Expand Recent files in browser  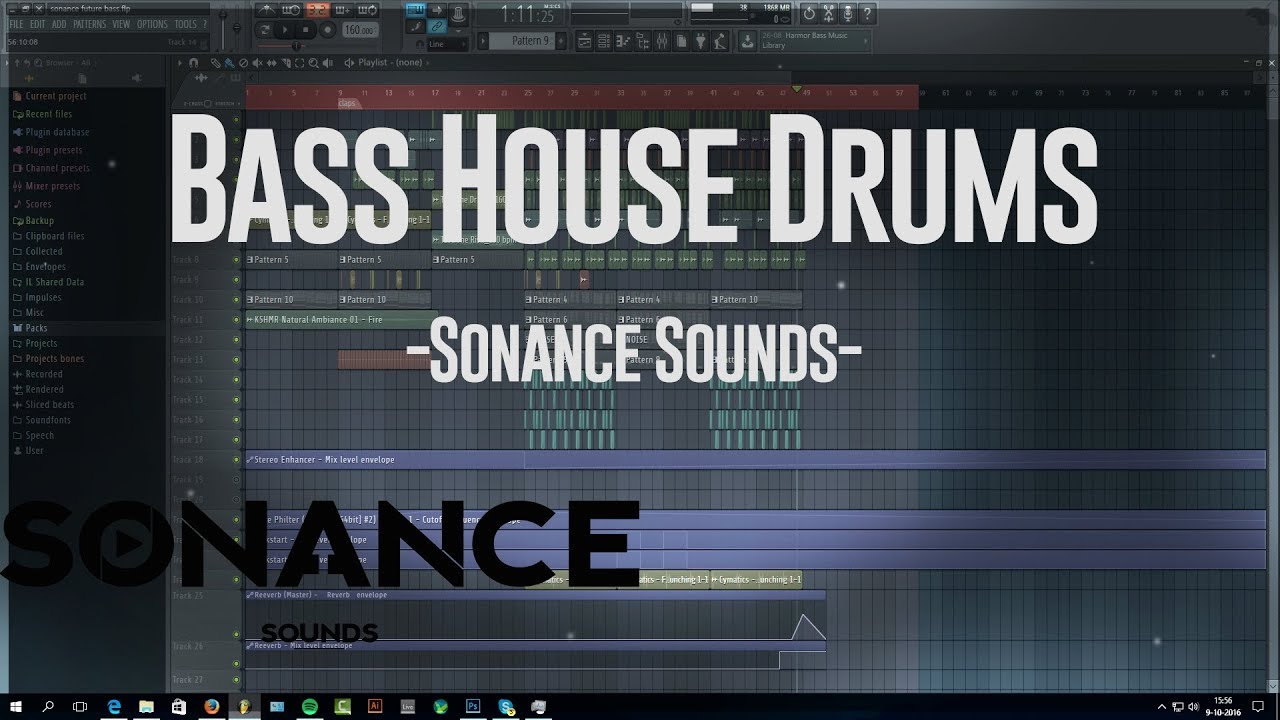coord(42,114)
